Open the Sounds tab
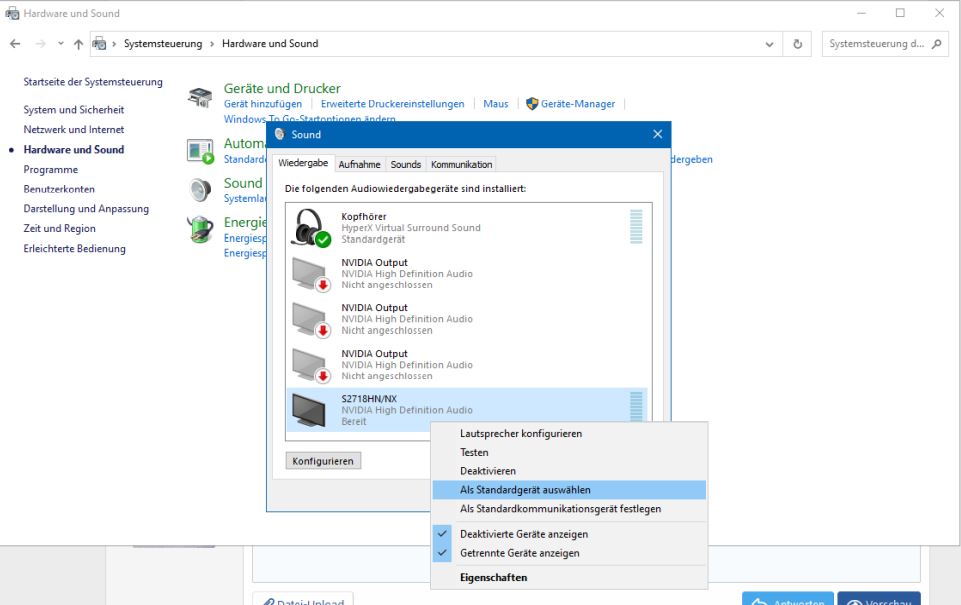The height and width of the screenshot is (605, 961). point(405,164)
